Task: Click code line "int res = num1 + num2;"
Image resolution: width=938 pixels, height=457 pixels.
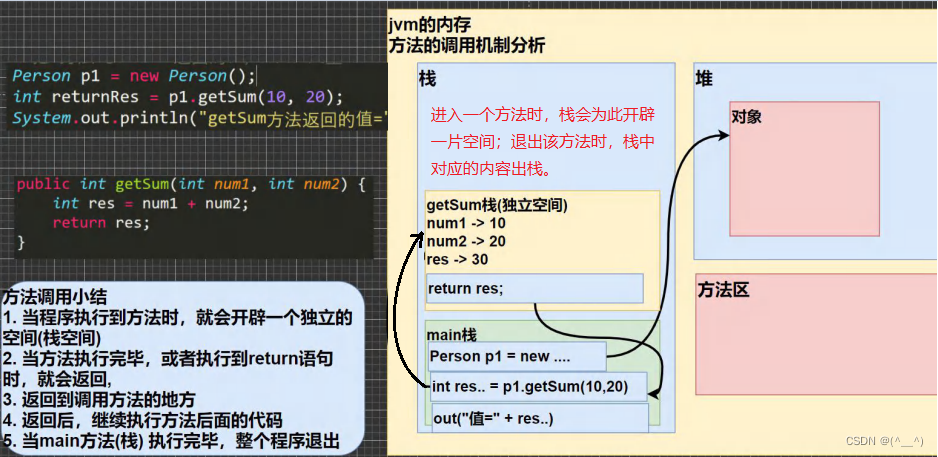Action: point(150,203)
